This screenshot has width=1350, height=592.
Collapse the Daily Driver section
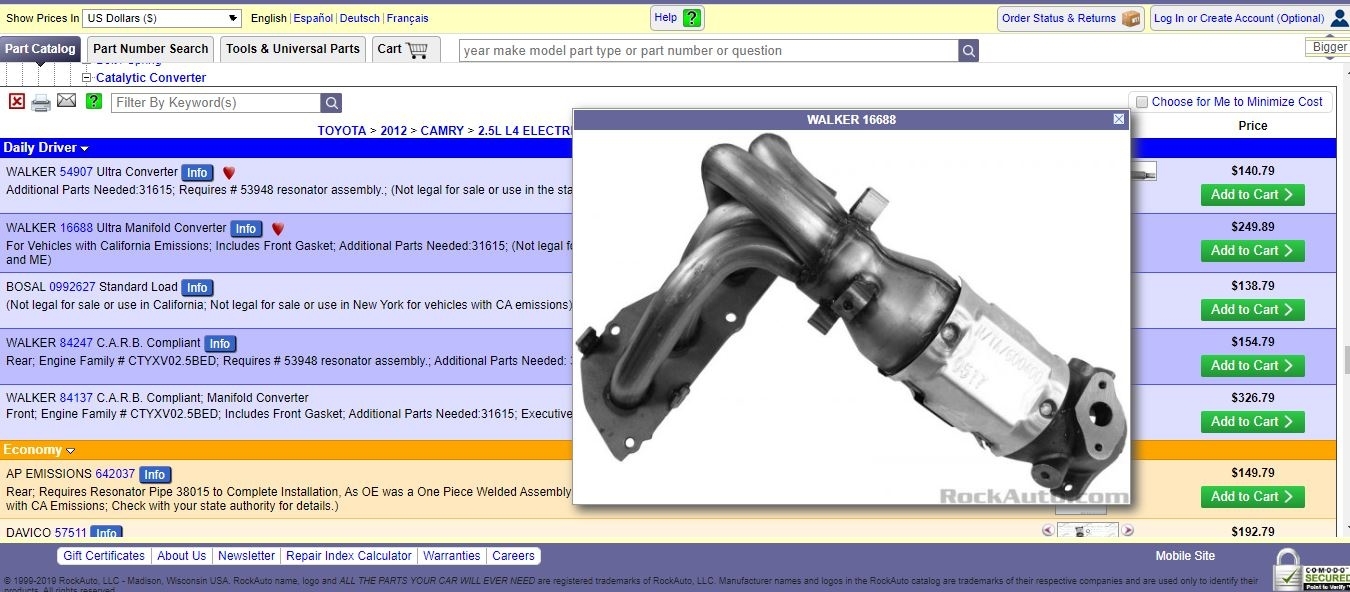coord(46,148)
